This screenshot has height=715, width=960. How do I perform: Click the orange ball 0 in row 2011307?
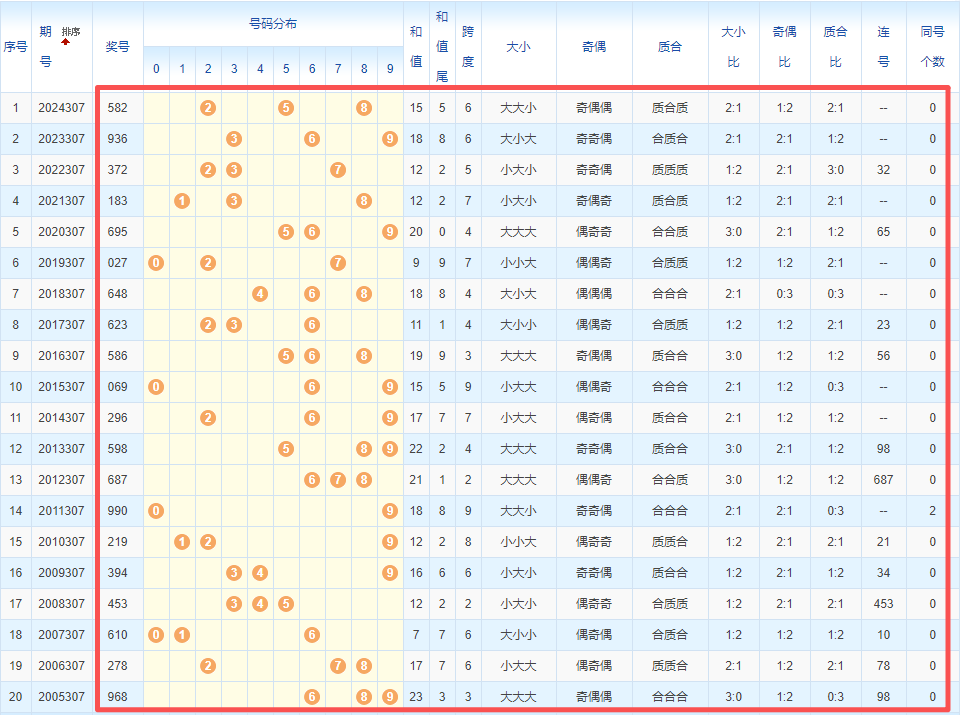coord(156,511)
